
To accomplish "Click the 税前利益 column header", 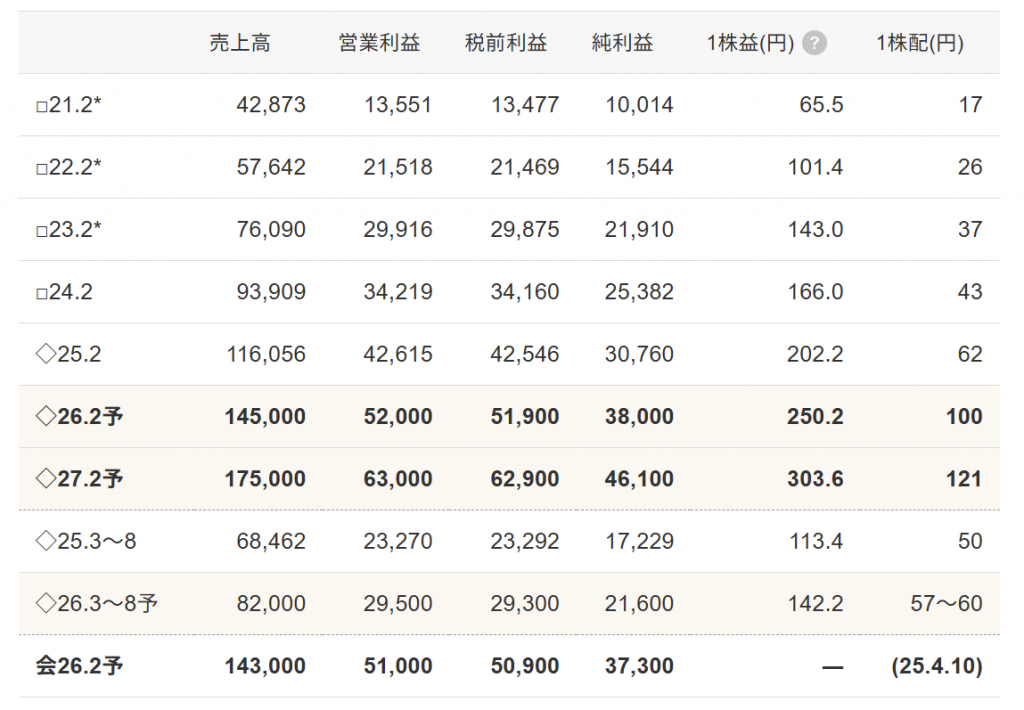I will (506, 43).
